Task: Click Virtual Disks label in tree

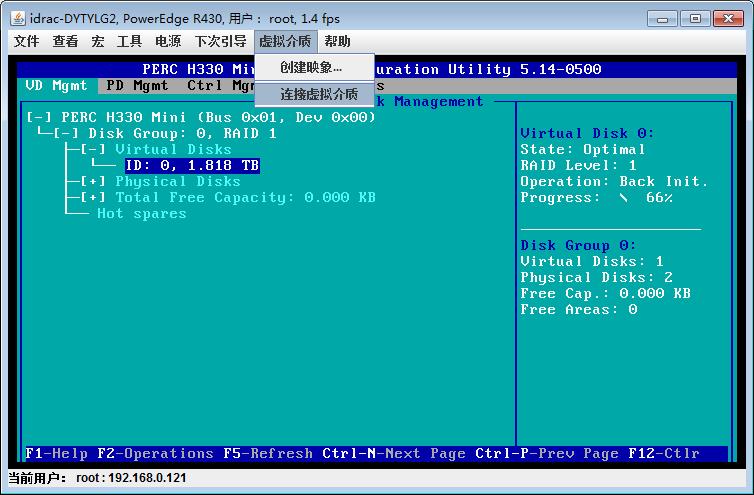Action: [x=173, y=149]
